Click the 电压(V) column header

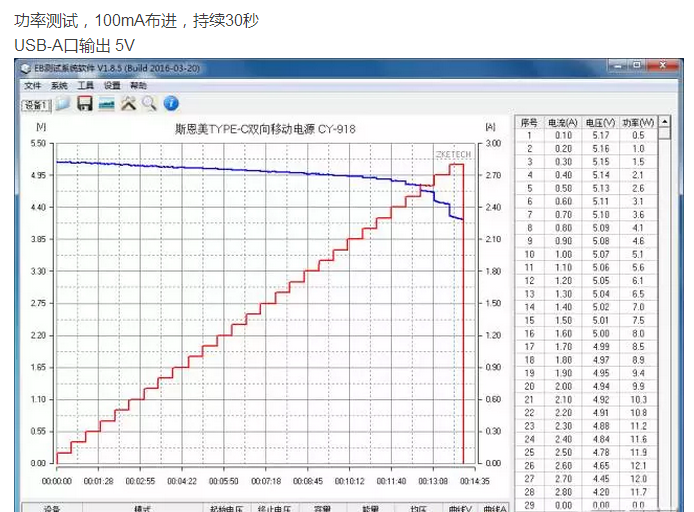pyautogui.click(x=600, y=123)
